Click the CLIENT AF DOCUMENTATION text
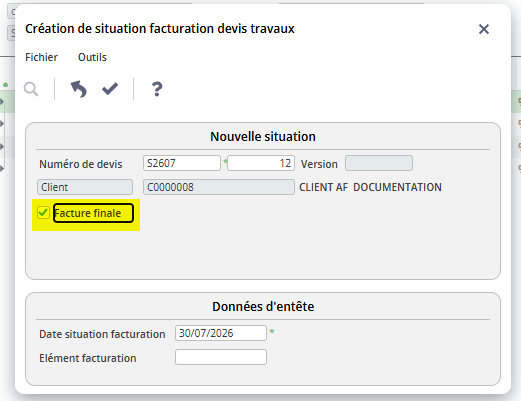Image resolution: width=521 pixels, height=401 pixels. click(x=370, y=187)
